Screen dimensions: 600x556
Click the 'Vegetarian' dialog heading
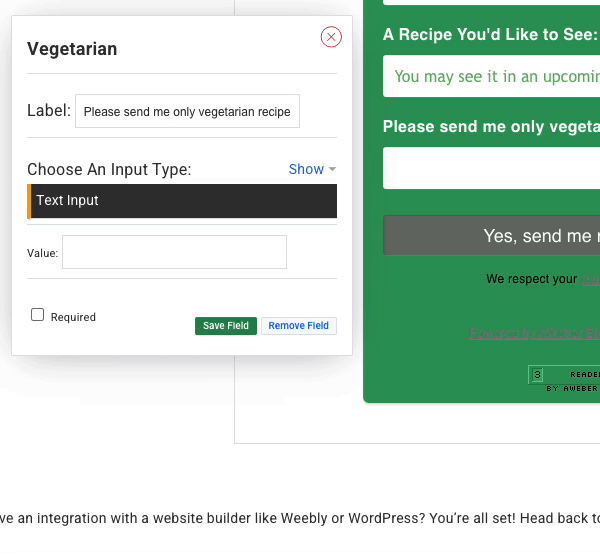(x=72, y=49)
